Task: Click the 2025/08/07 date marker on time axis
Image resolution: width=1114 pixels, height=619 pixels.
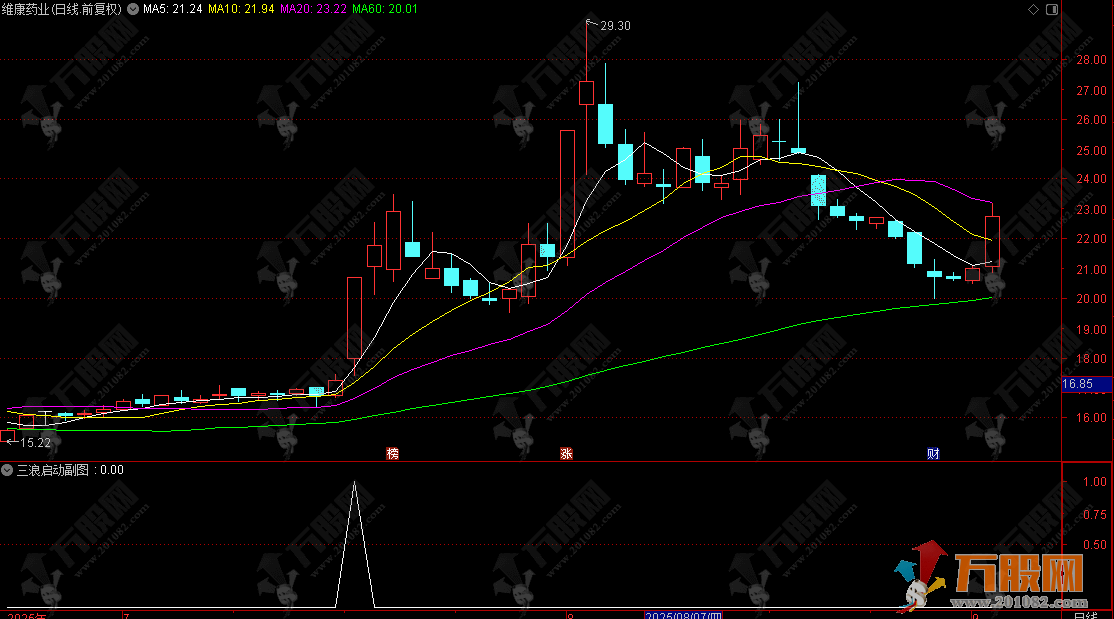Action: pos(683,615)
